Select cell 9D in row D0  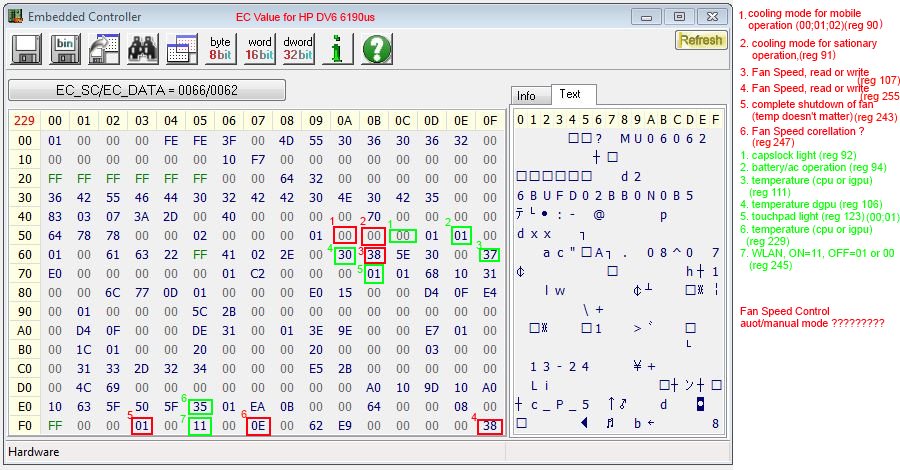(x=432, y=387)
